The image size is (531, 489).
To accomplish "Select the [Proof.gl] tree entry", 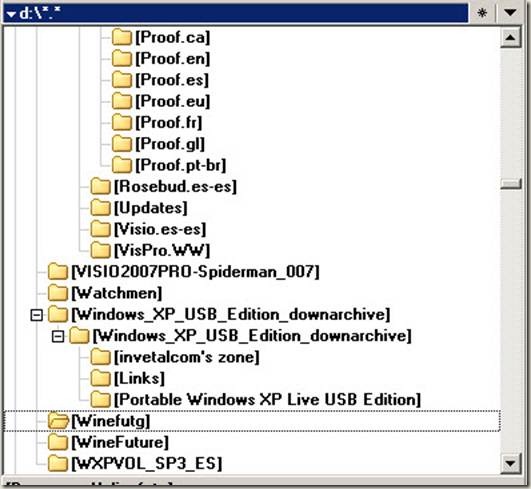I will coord(170,144).
